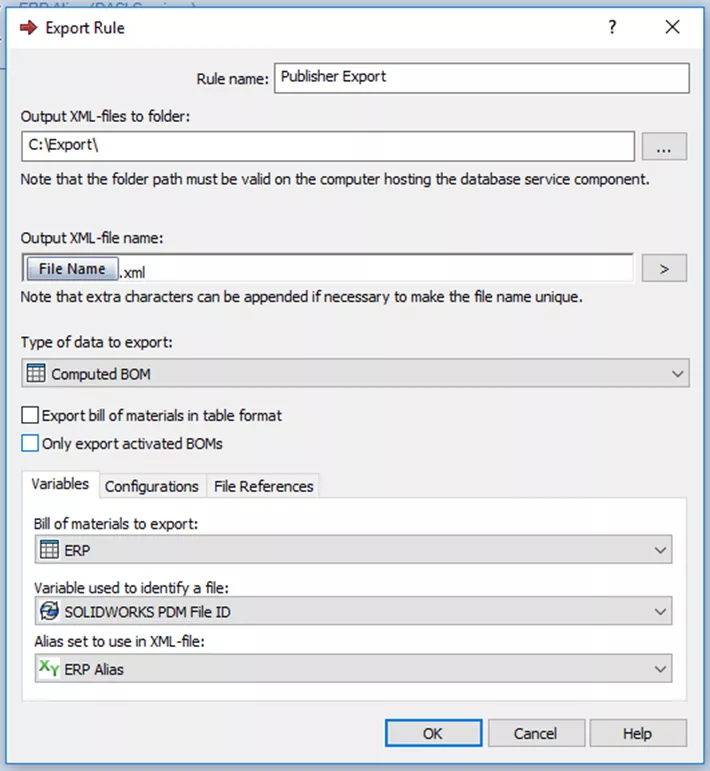
Task: Click into the Rule name input field
Action: pyautogui.click(x=482, y=78)
